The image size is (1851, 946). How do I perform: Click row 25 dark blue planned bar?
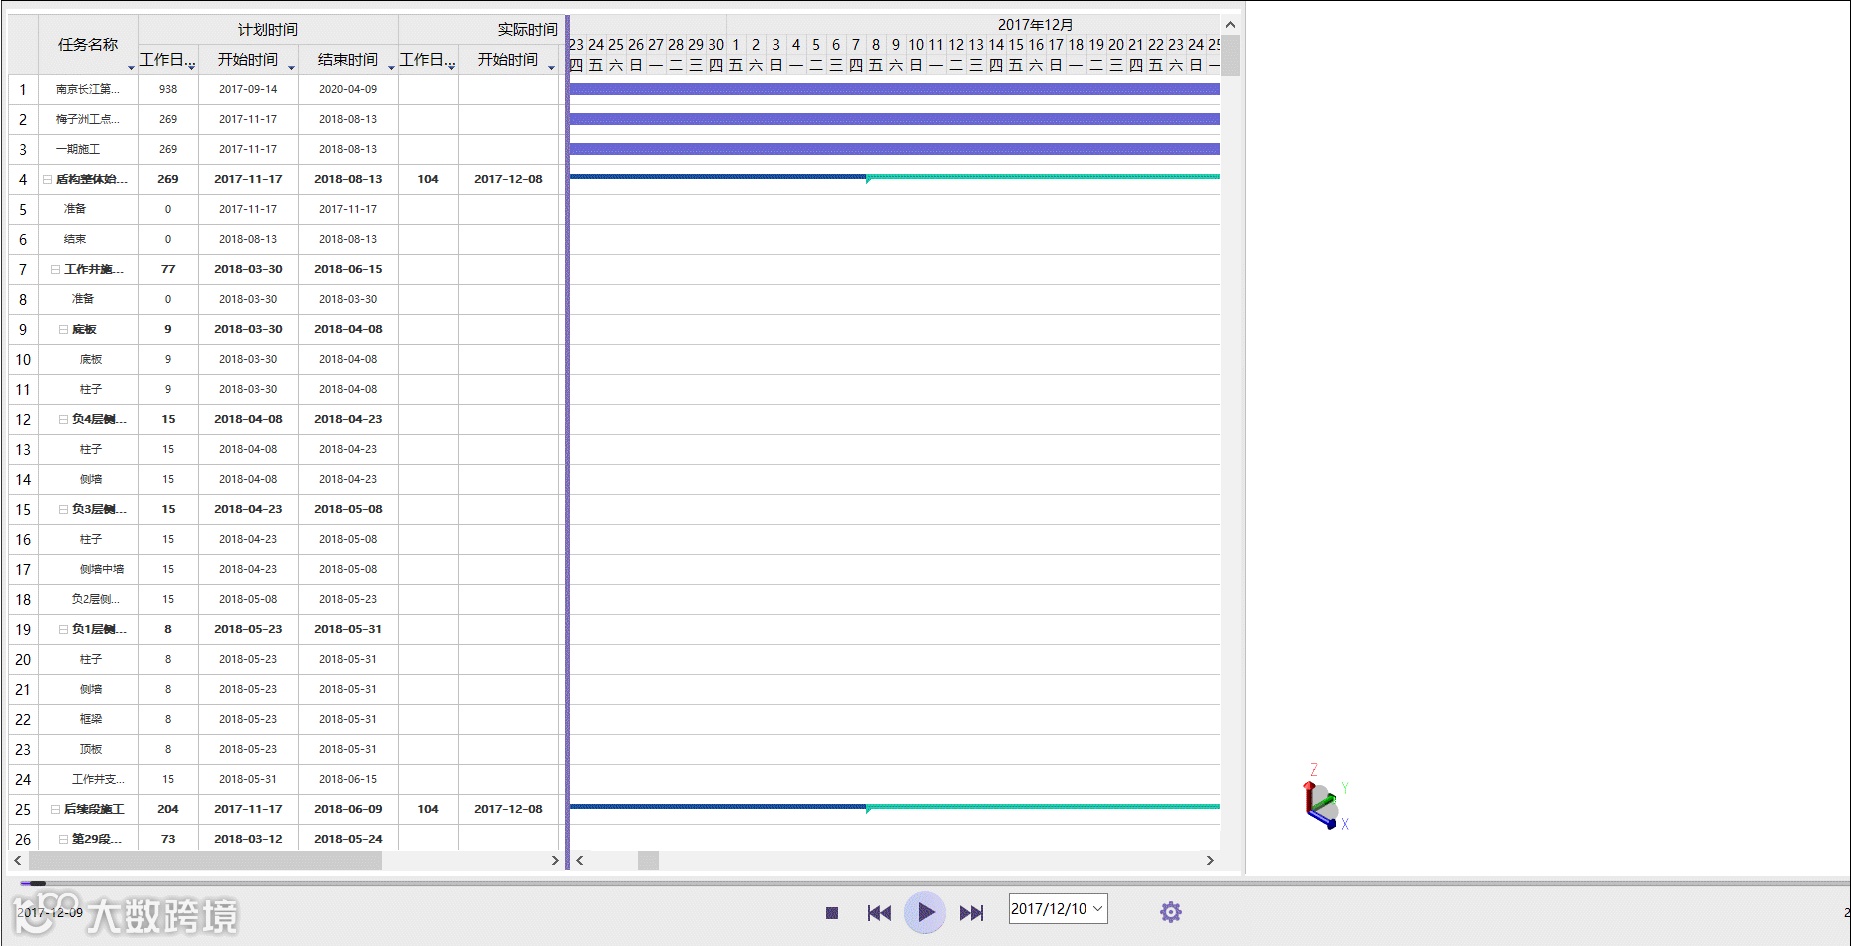(x=718, y=806)
